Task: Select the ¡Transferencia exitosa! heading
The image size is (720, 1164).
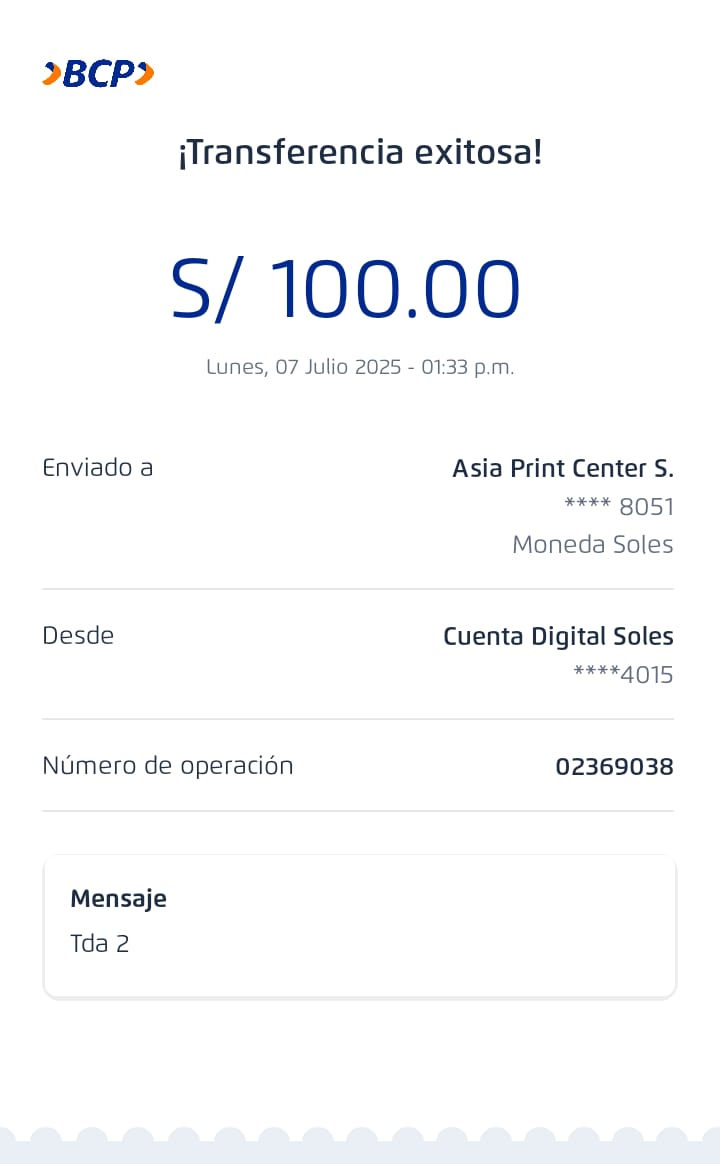Action: point(360,153)
